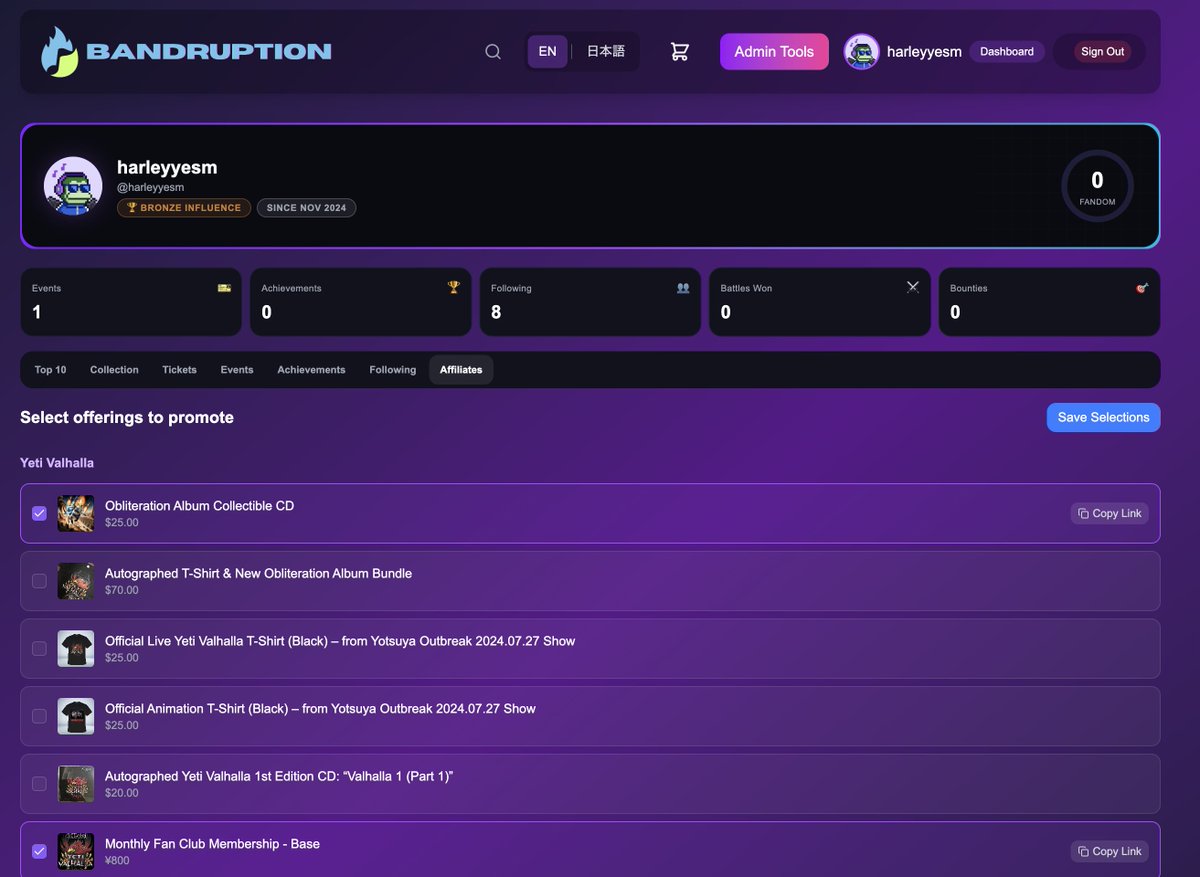This screenshot has height=877, width=1200.
Task: Click the Following stat card value 8
Action: click(496, 312)
